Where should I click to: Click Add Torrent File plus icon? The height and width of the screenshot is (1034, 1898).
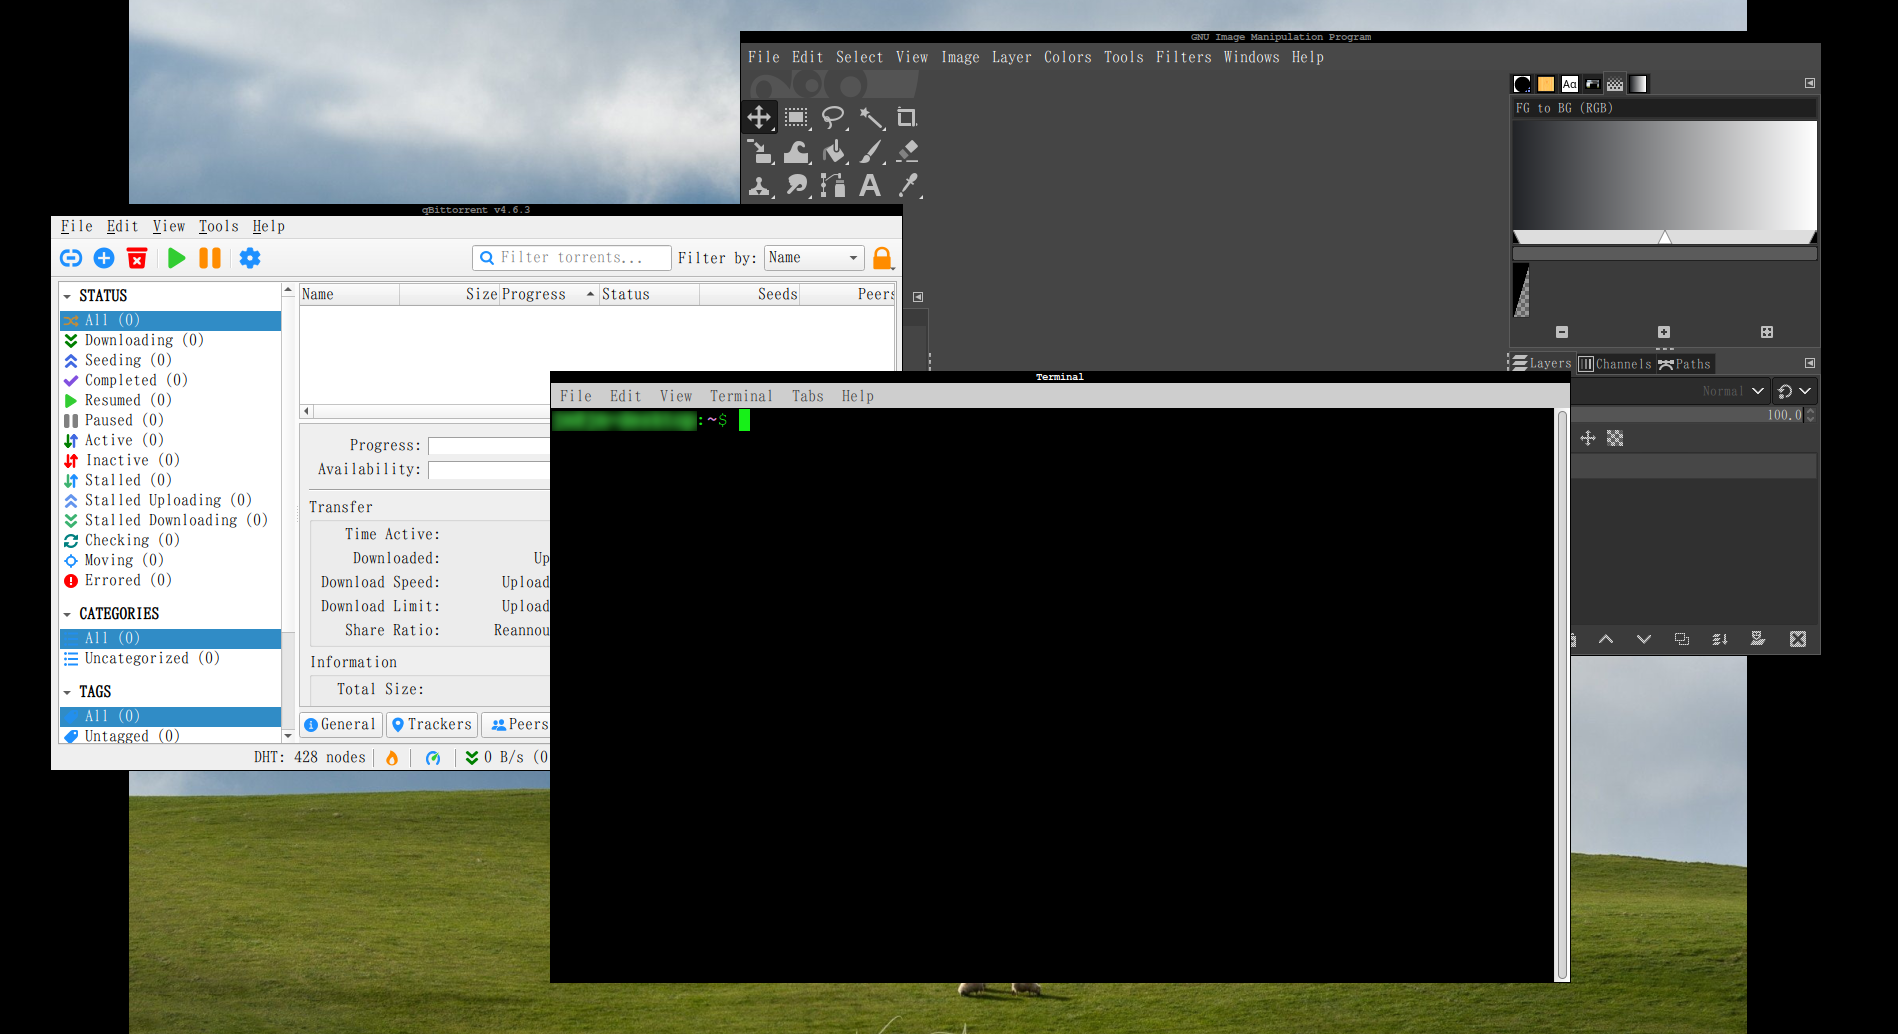[104, 258]
